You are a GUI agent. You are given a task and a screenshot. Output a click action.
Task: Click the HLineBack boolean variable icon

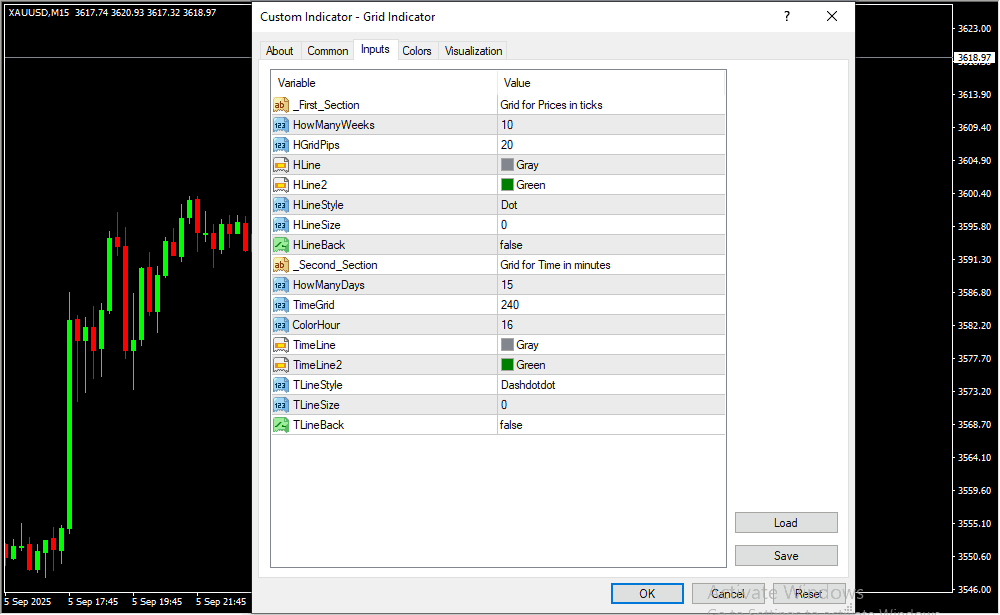[x=281, y=245]
